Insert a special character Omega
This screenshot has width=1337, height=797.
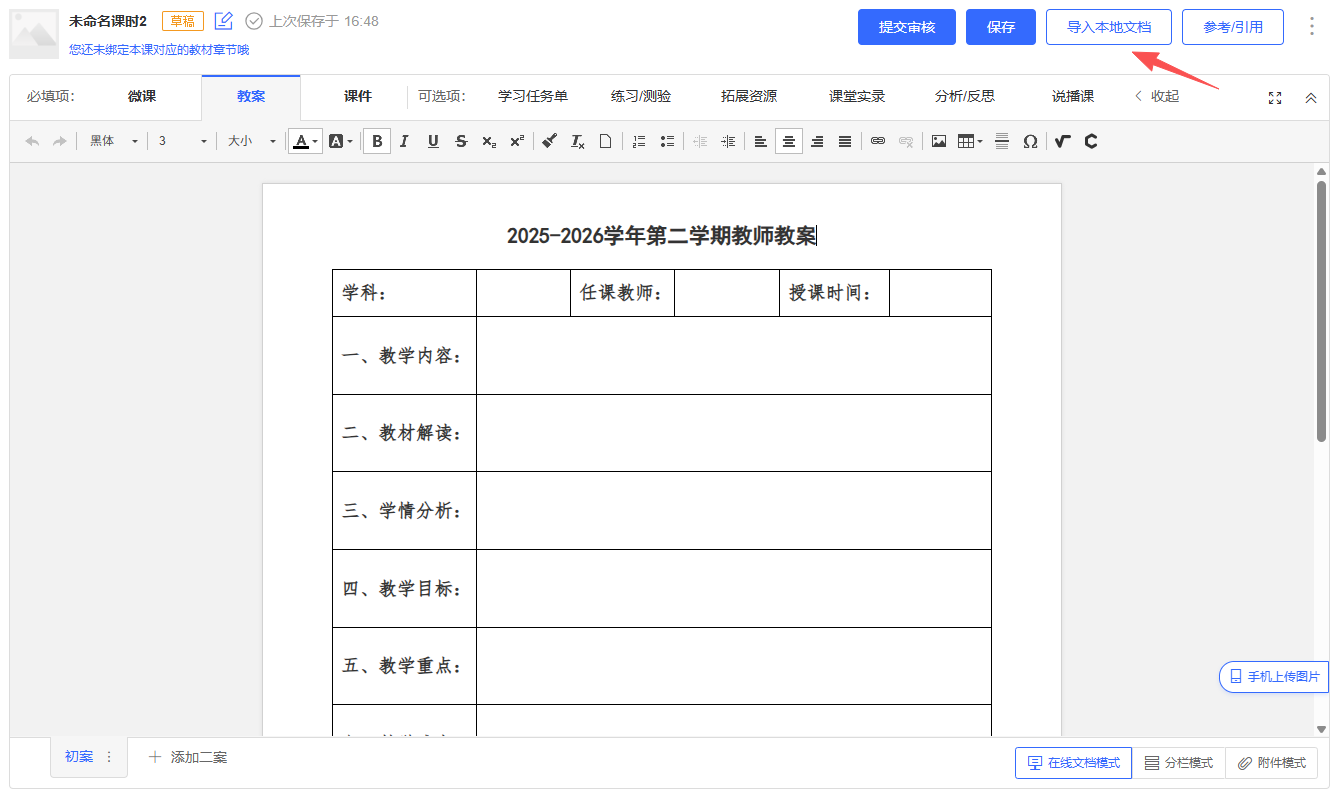(x=1030, y=142)
